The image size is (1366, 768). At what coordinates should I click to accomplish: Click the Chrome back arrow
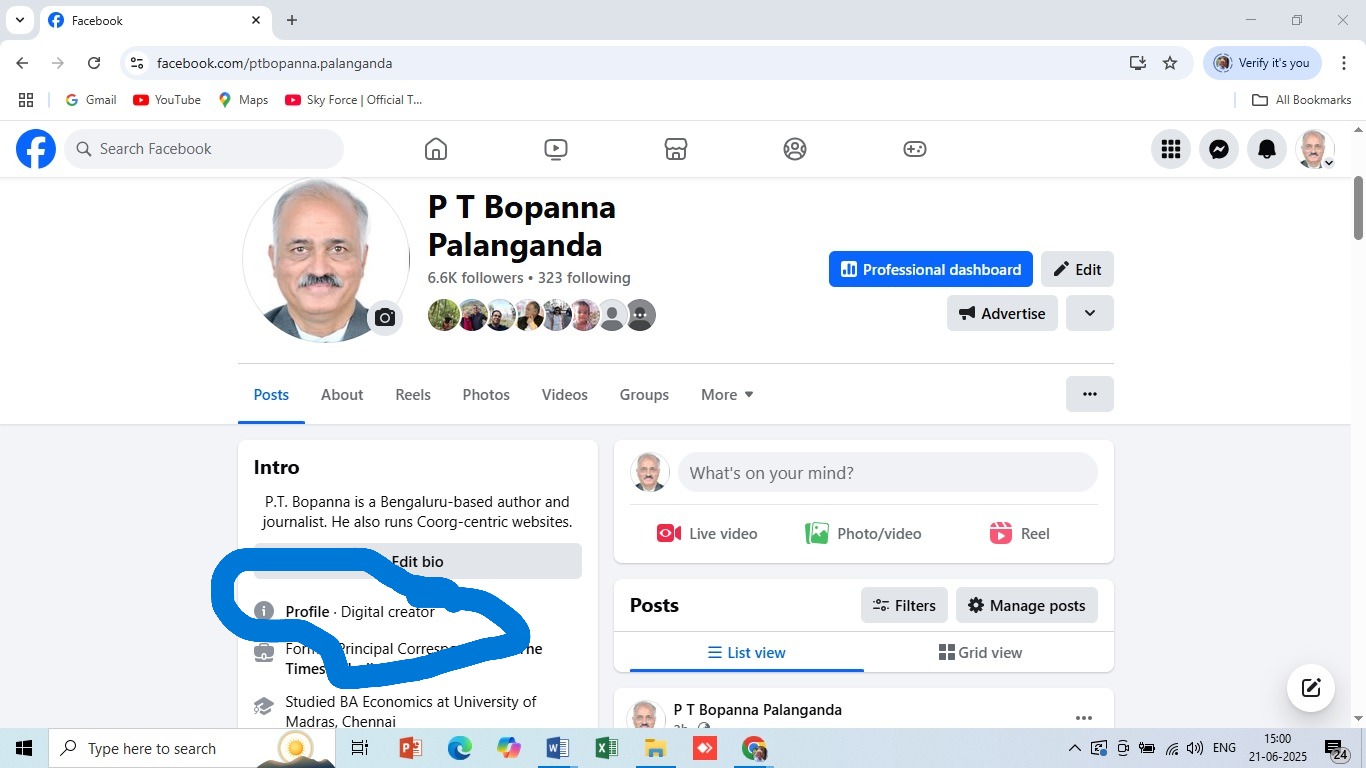pos(22,63)
